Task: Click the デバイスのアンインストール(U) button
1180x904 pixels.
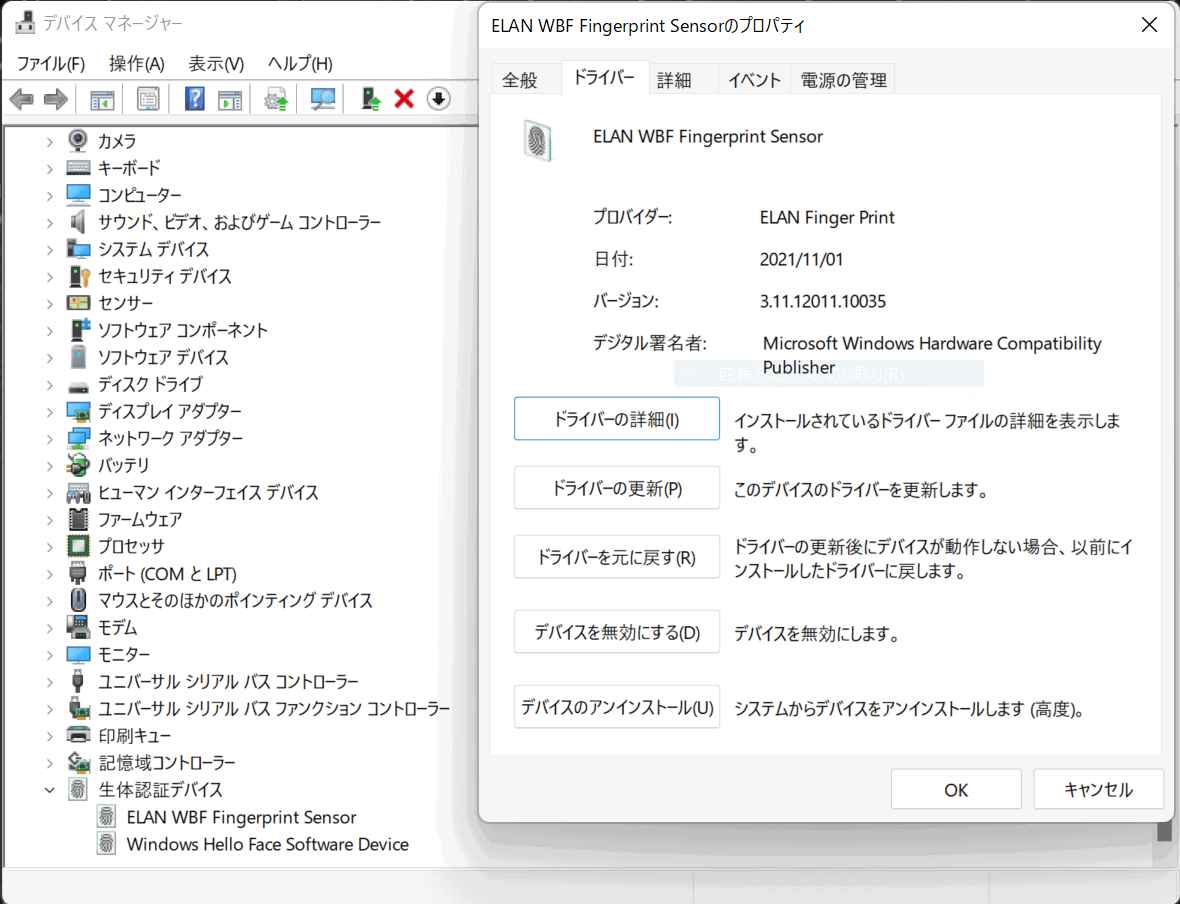Action: click(x=616, y=707)
